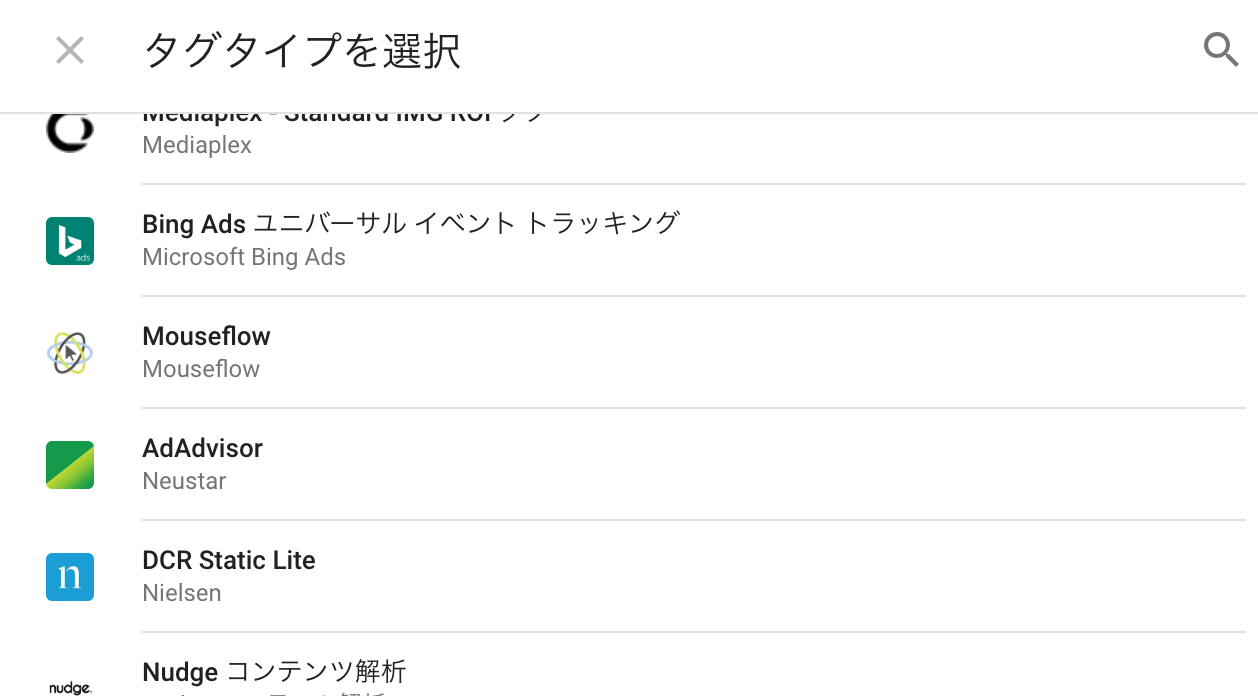Click the タグタイプを選択 panel heading
Screen dimensions: 1258x696
[x=302, y=50]
